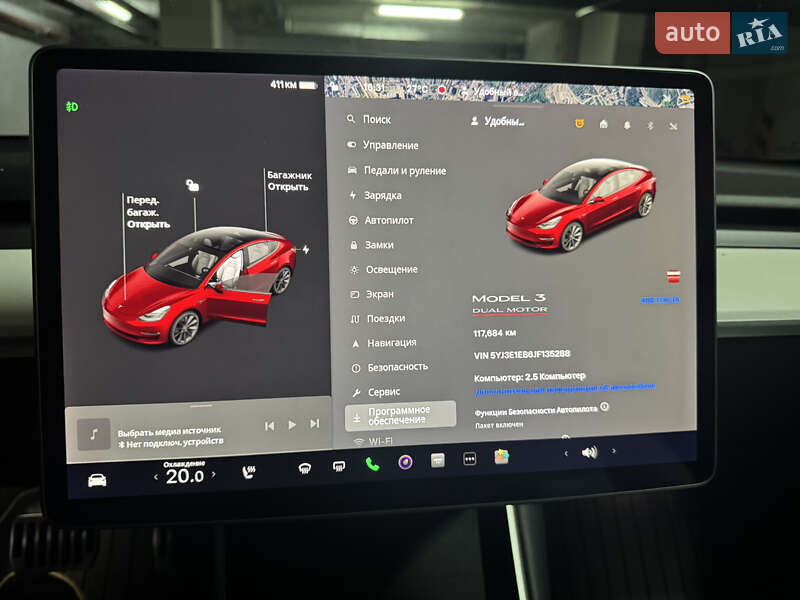Screen dimensions: 800x600
Task: Tap the 117,684 км odometer reading
Action: [494, 333]
